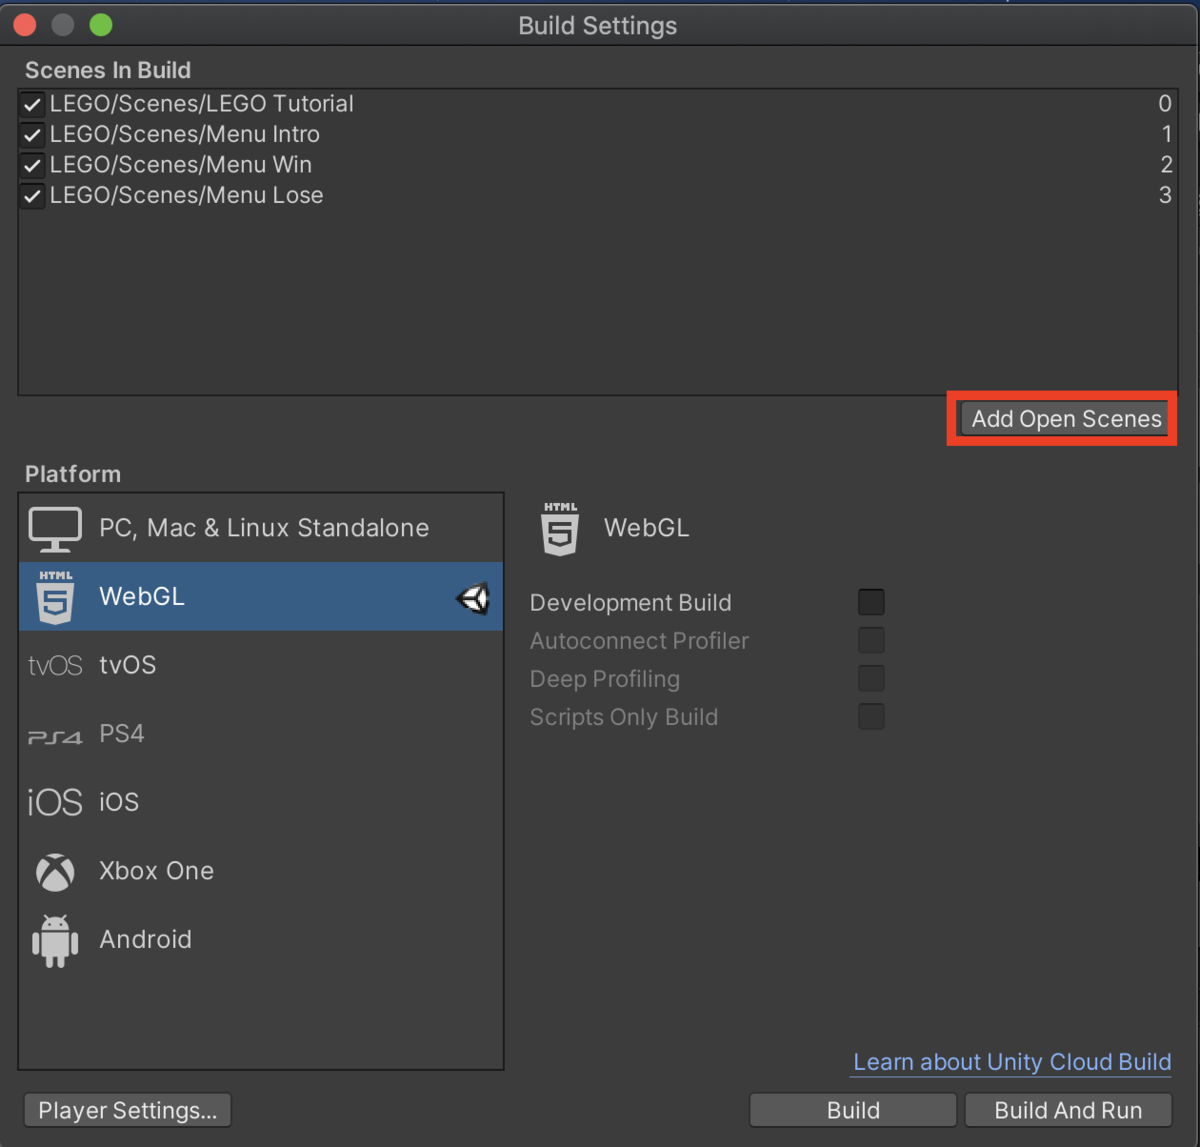Select the PC, Mac & Linux Standalone platform
Screen dimensions: 1200x1147
[x=261, y=528]
